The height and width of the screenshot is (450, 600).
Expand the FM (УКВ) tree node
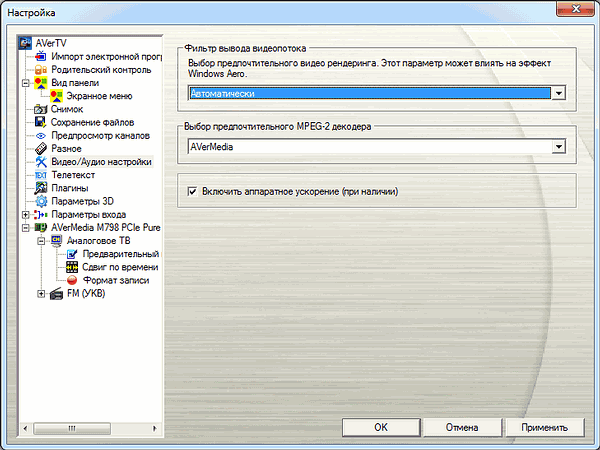(41, 293)
